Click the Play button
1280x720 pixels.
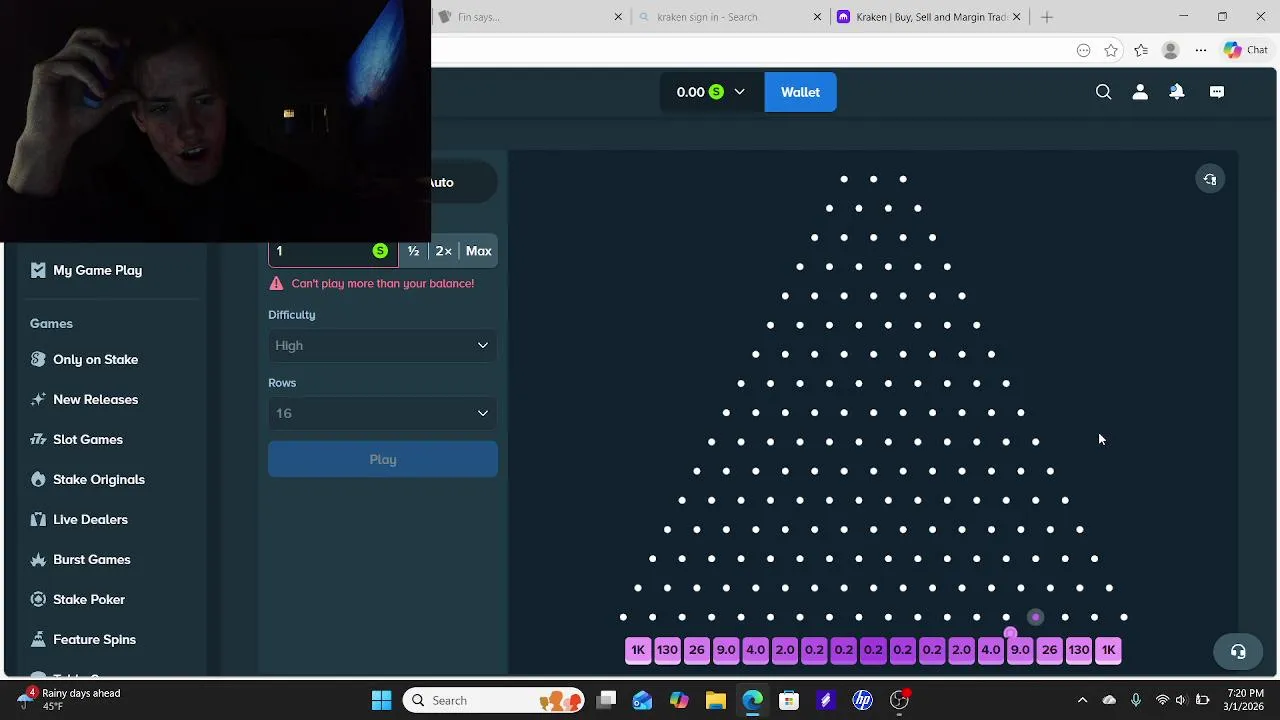(x=383, y=459)
